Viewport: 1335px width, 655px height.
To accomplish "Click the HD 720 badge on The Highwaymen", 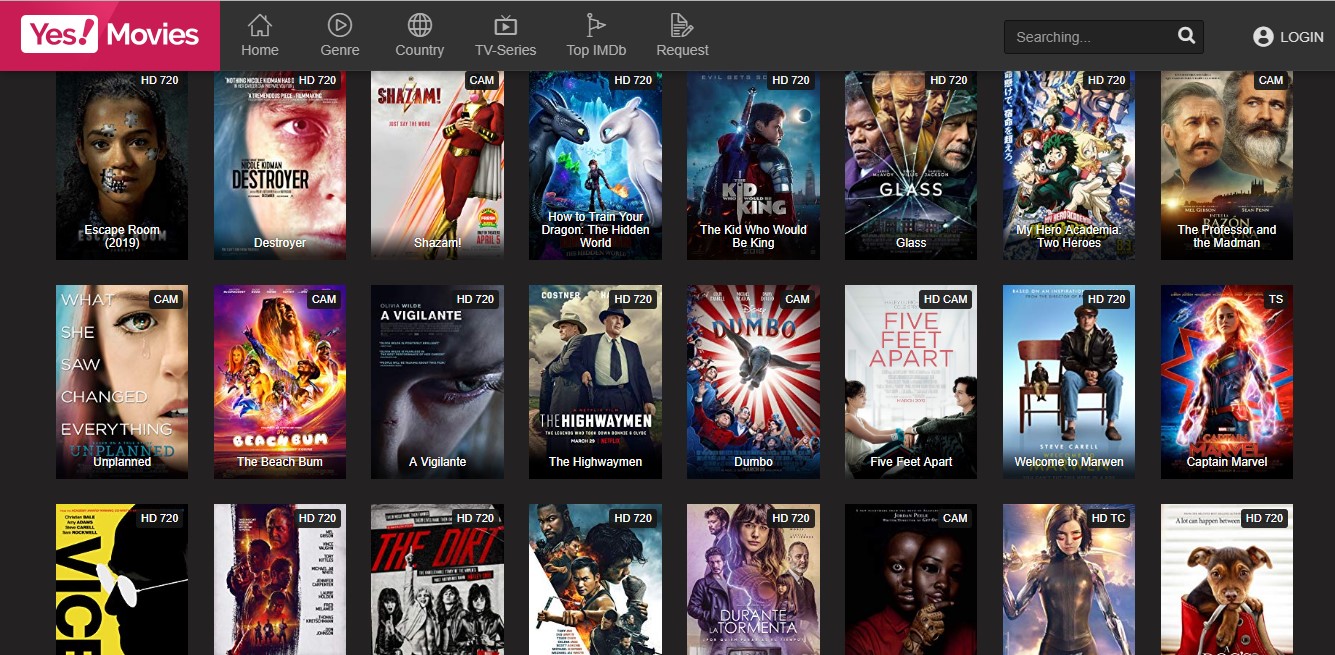I will coord(633,299).
